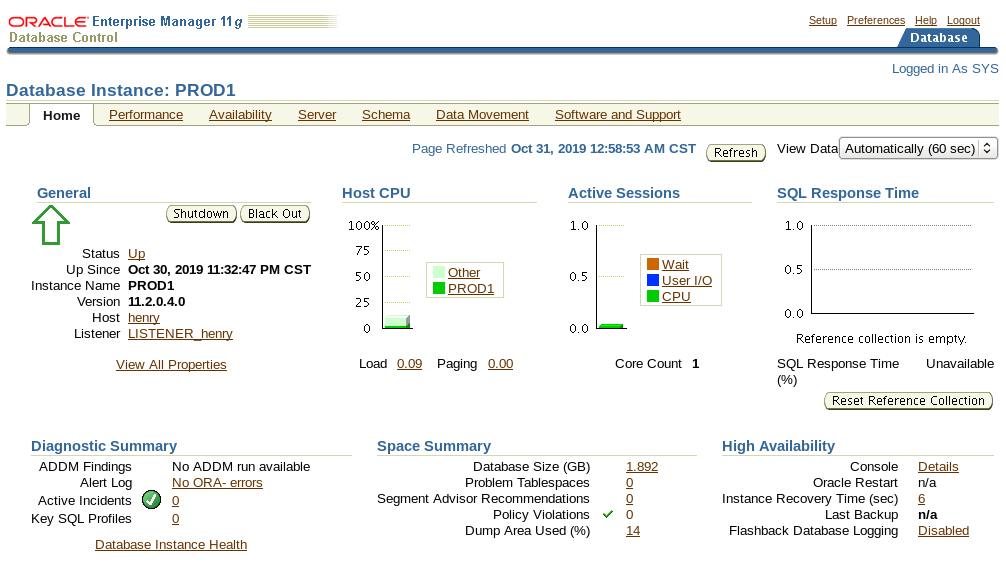Click the CPU green legend swatch in Active Sessions
The width and height of the screenshot is (1006, 575).
(653, 296)
